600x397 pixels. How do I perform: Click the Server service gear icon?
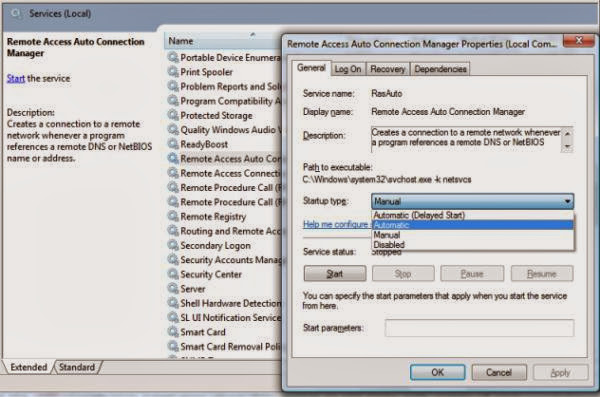[173, 289]
